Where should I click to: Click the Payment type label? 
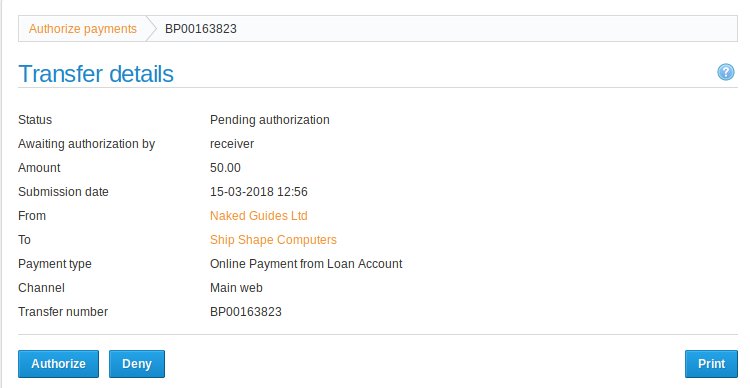point(55,264)
